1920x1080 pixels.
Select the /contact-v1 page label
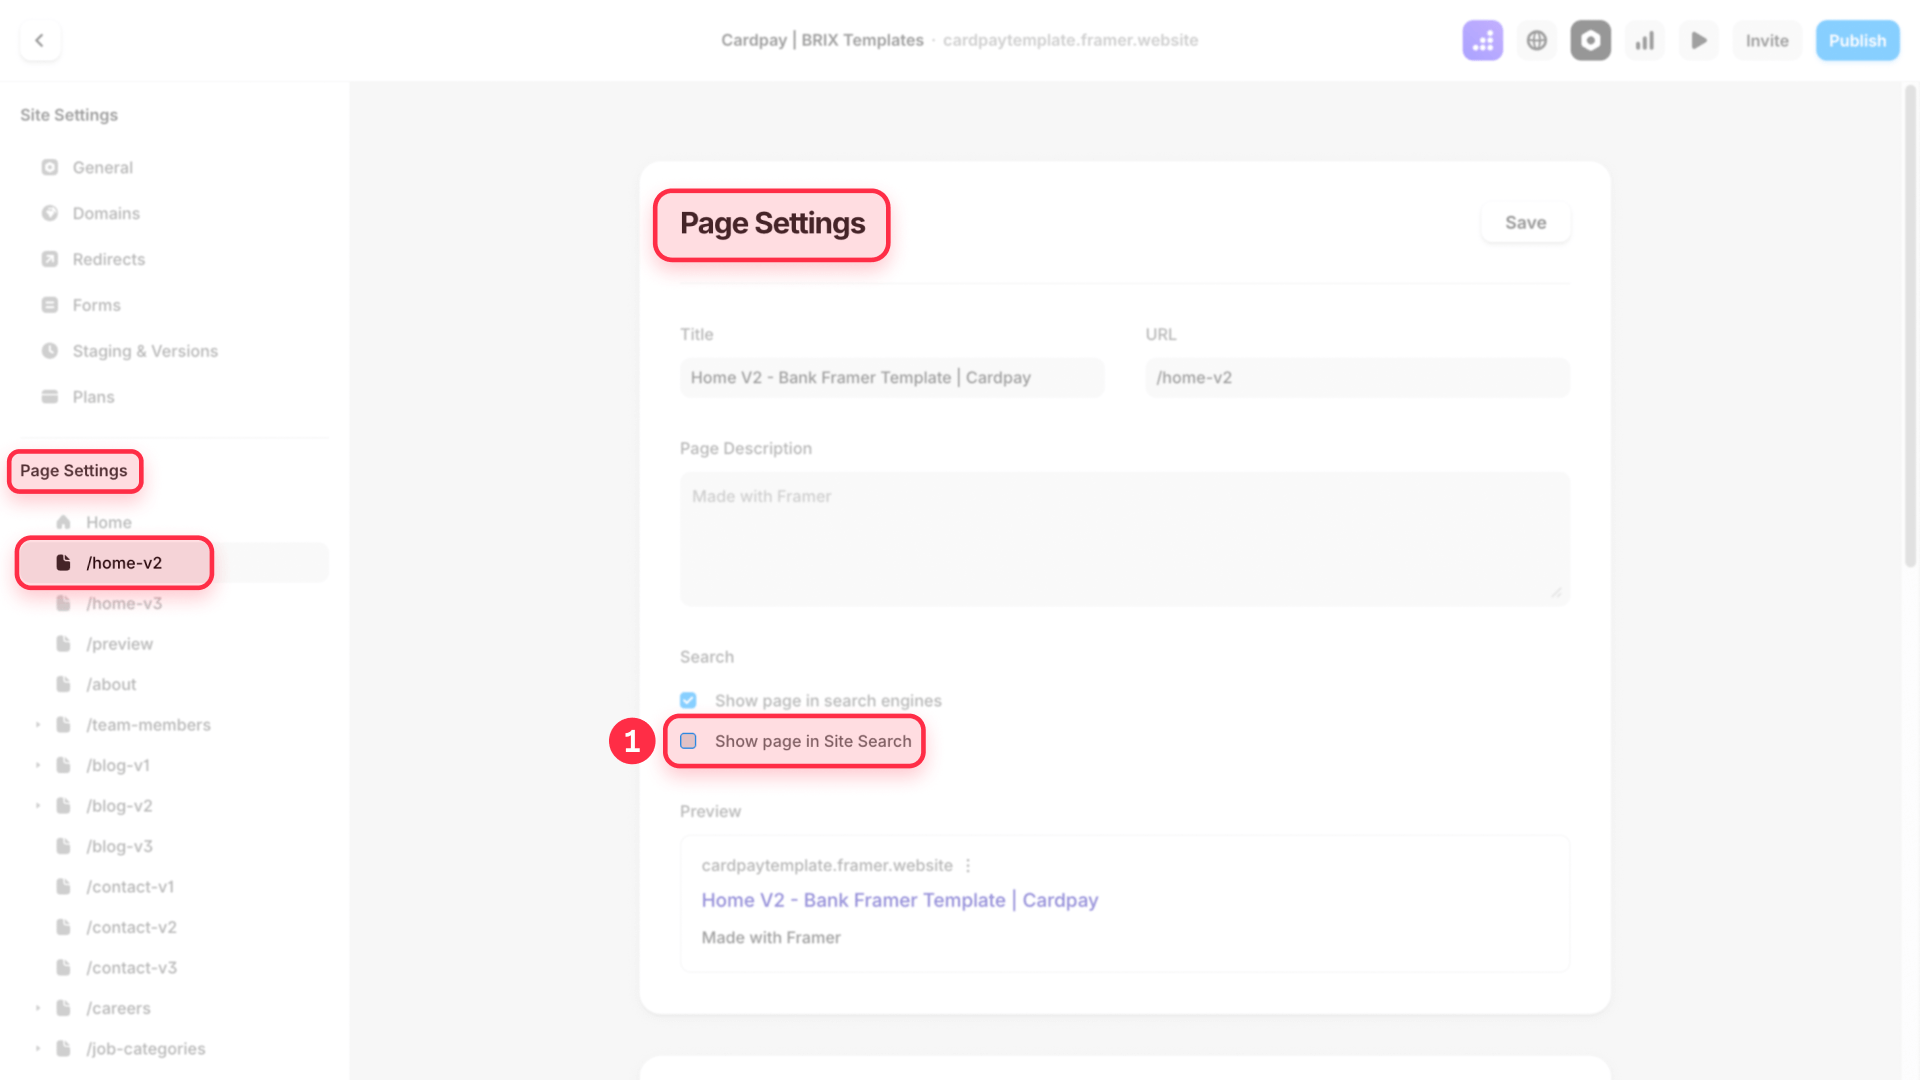130,887
